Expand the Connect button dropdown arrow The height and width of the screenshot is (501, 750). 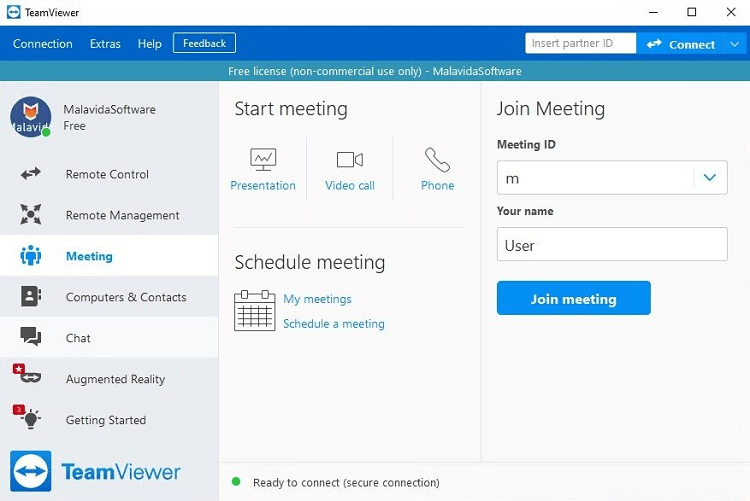[x=735, y=44]
